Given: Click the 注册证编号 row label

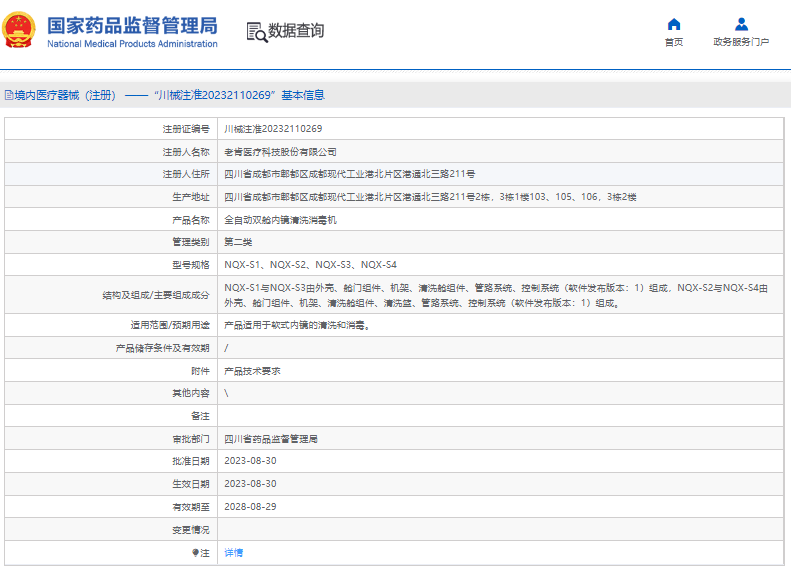Looking at the screenshot, I should coord(186,129).
